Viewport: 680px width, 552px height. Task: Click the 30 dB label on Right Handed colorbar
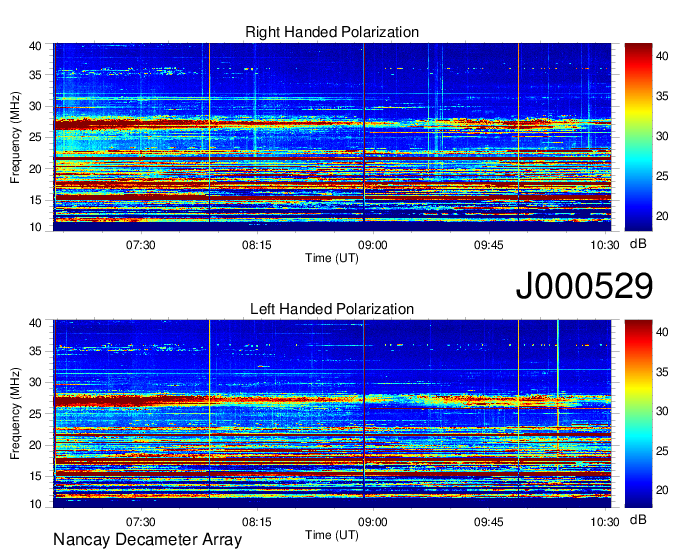click(662, 136)
